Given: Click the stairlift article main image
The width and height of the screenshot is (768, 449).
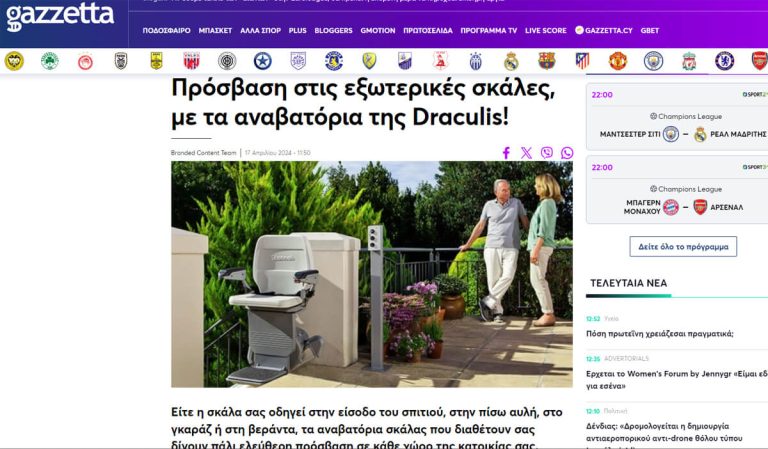Looking at the screenshot, I should coord(372,274).
